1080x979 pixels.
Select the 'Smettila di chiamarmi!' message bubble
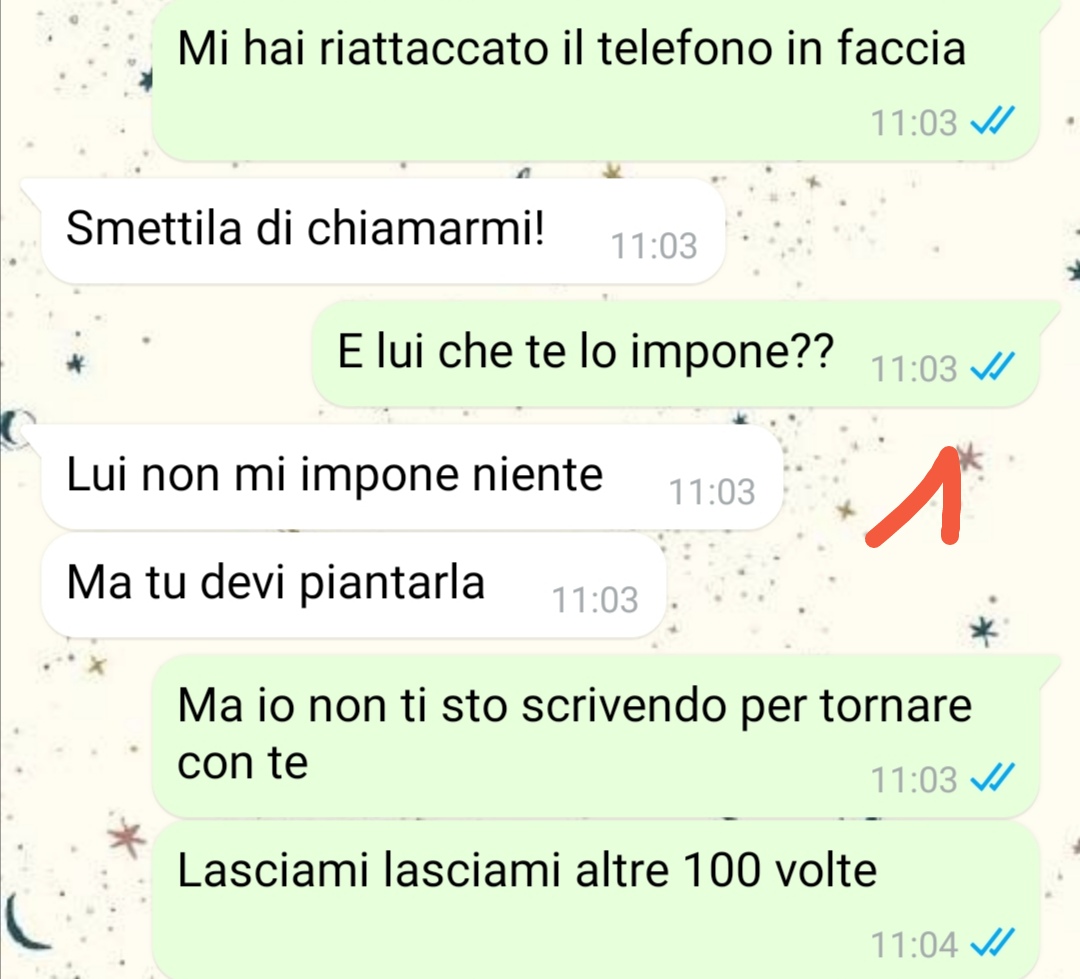tap(383, 231)
